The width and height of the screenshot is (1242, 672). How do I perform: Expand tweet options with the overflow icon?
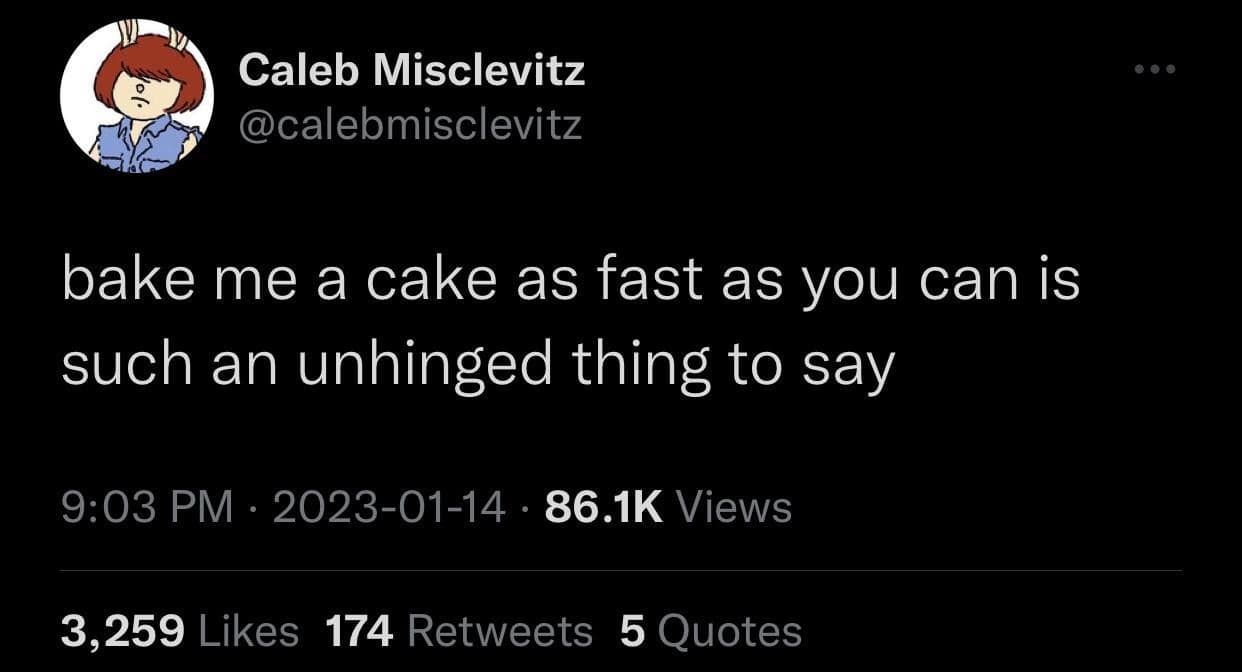click(1157, 68)
